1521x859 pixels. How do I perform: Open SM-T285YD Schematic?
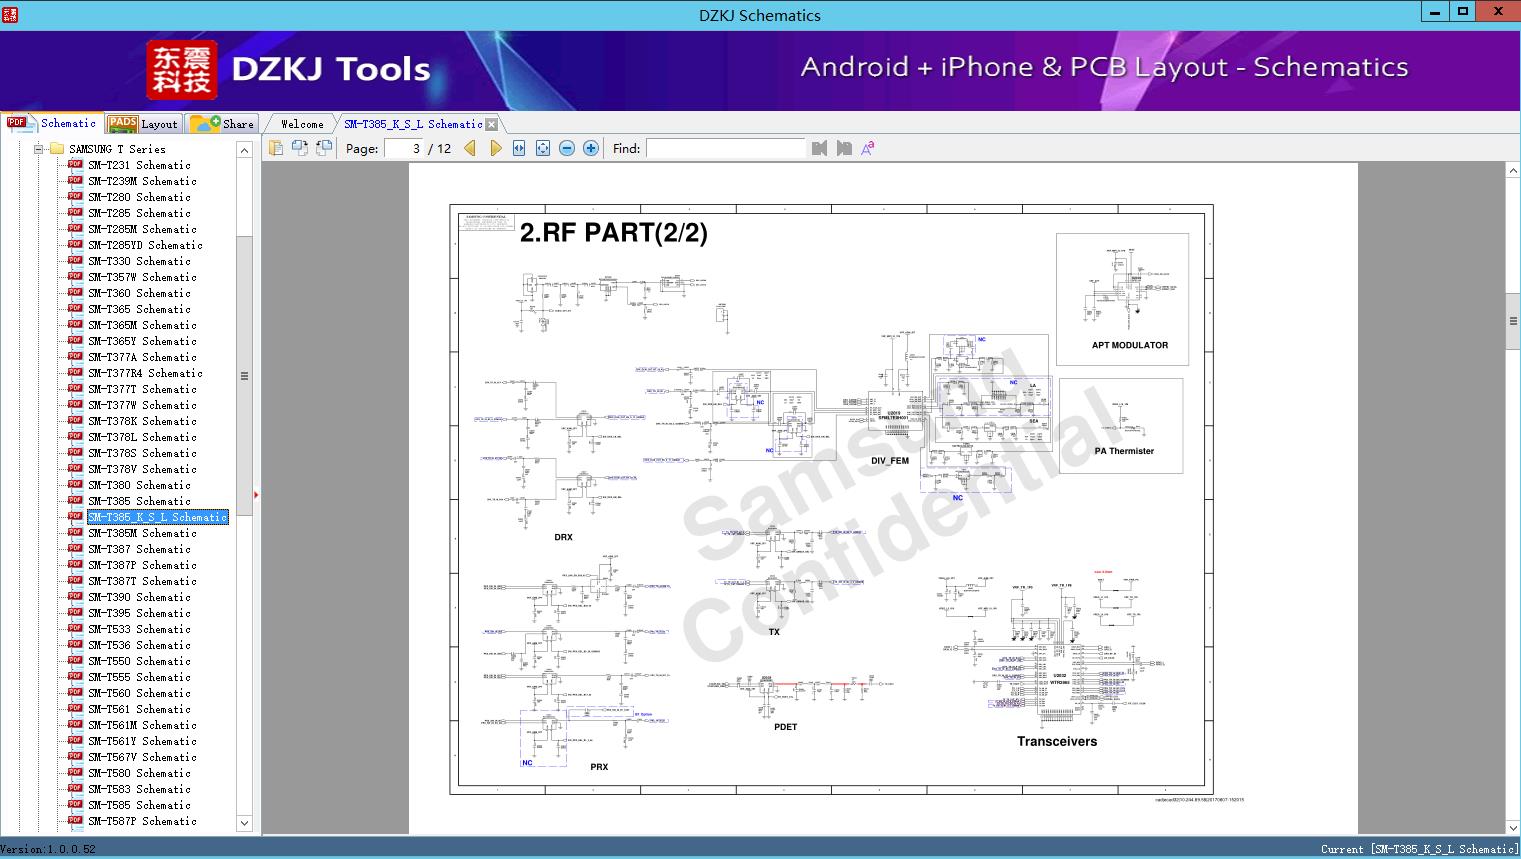click(145, 245)
